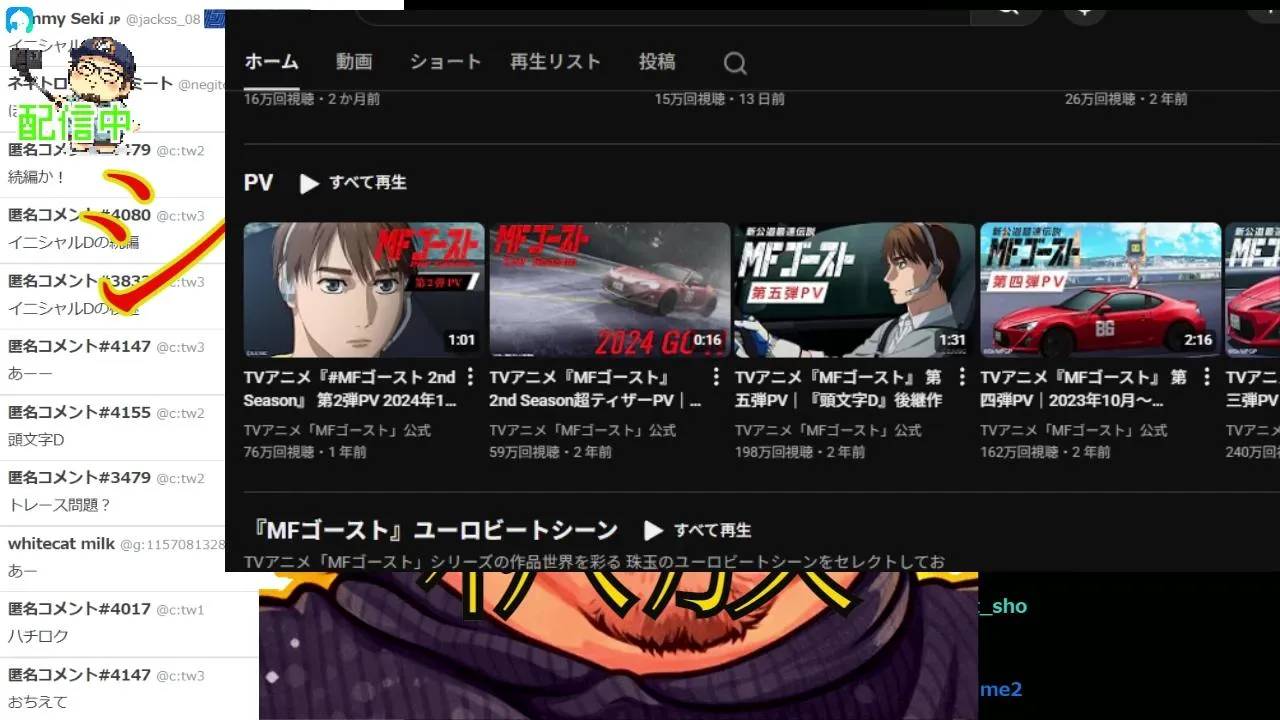This screenshot has width=1280, height=720.
Task: Click the PV section heading
Action: [x=258, y=183]
